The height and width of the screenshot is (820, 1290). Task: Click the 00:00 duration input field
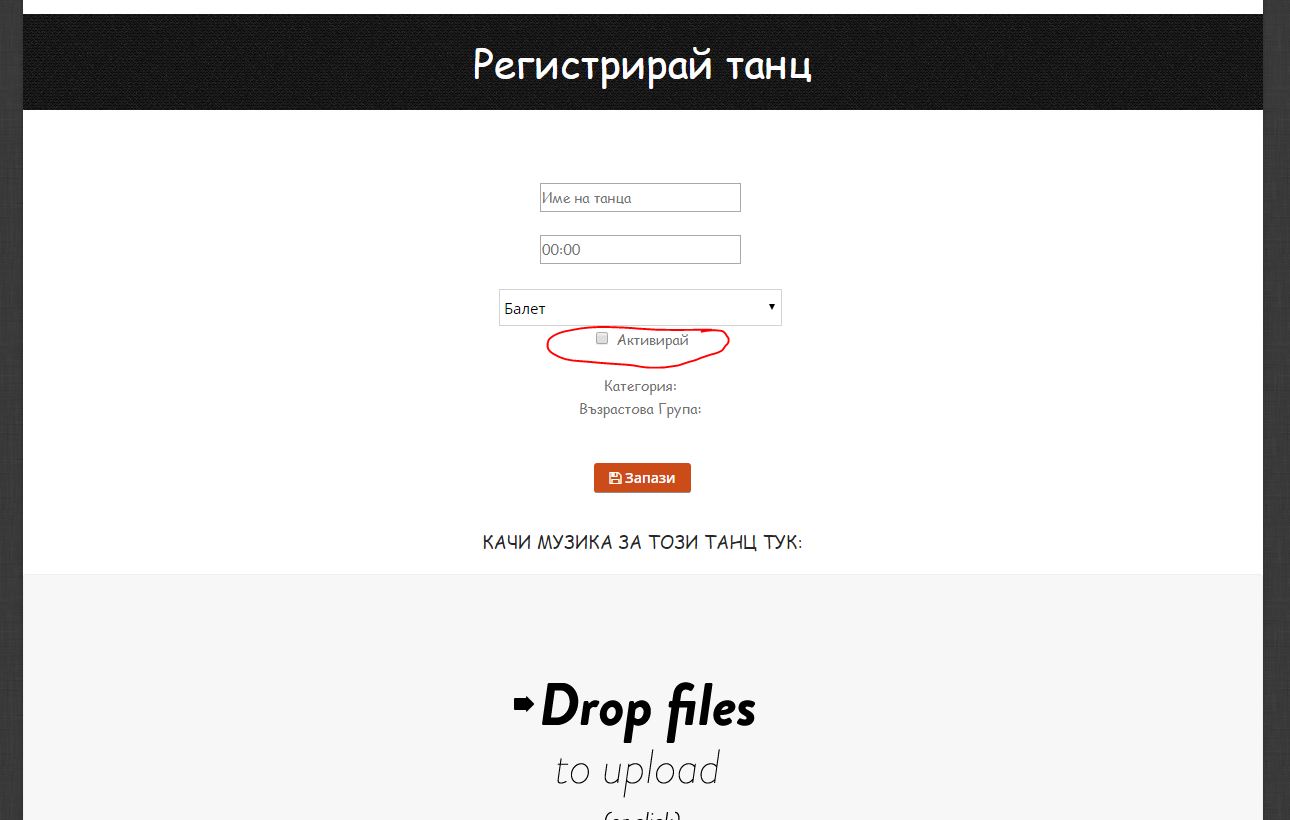[640, 249]
